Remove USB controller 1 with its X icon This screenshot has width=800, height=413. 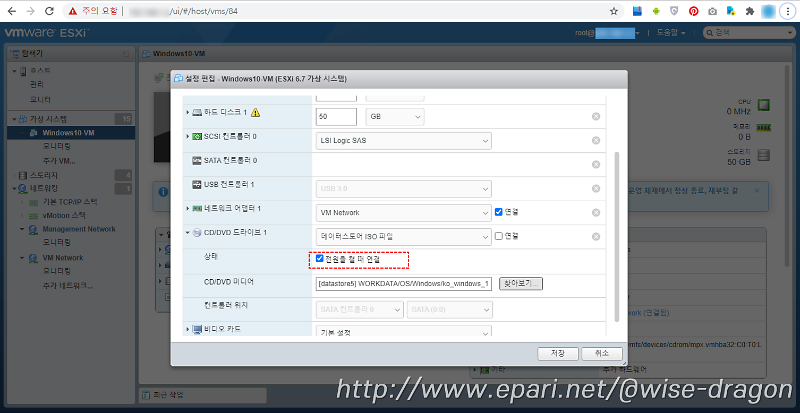595,188
